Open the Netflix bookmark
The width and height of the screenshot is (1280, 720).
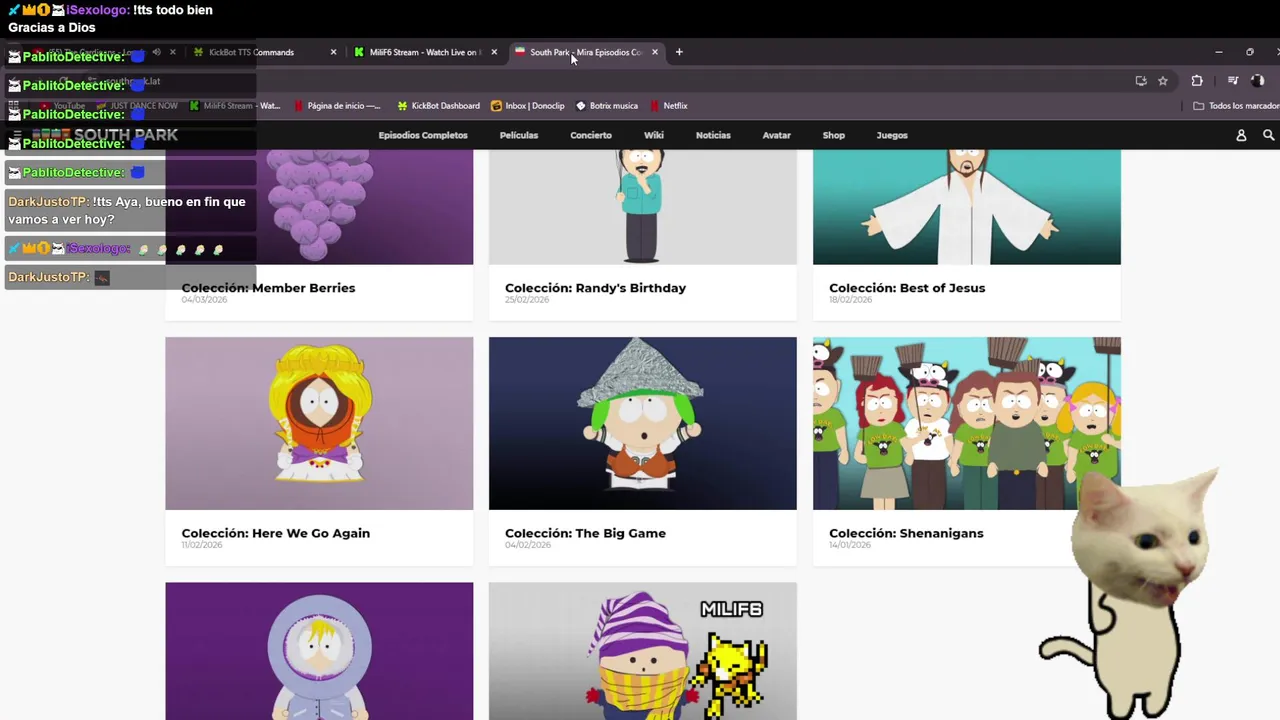point(669,106)
